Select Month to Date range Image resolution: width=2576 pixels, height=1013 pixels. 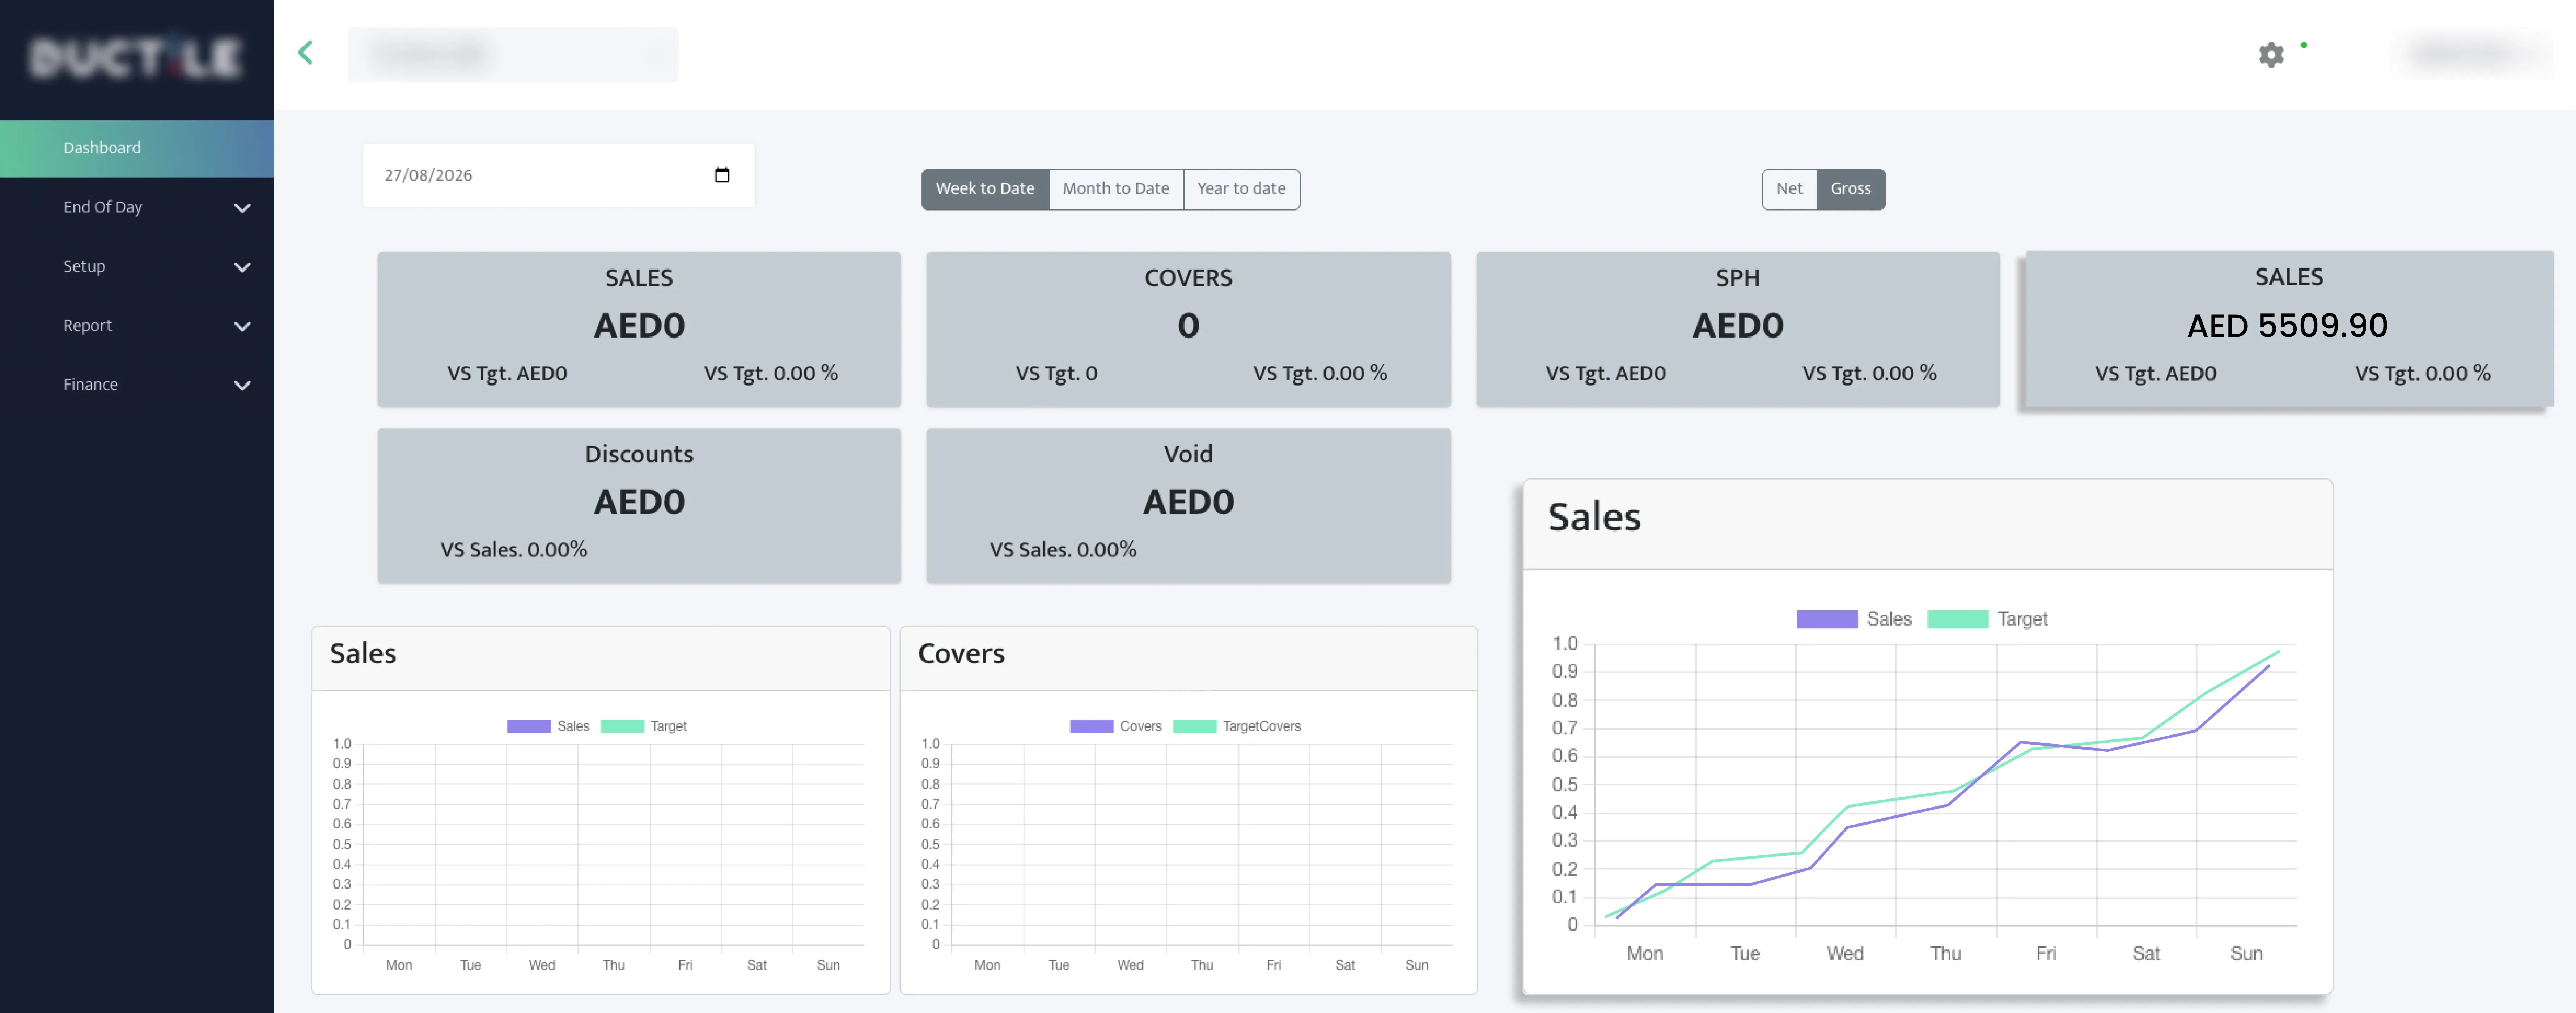1116,189
